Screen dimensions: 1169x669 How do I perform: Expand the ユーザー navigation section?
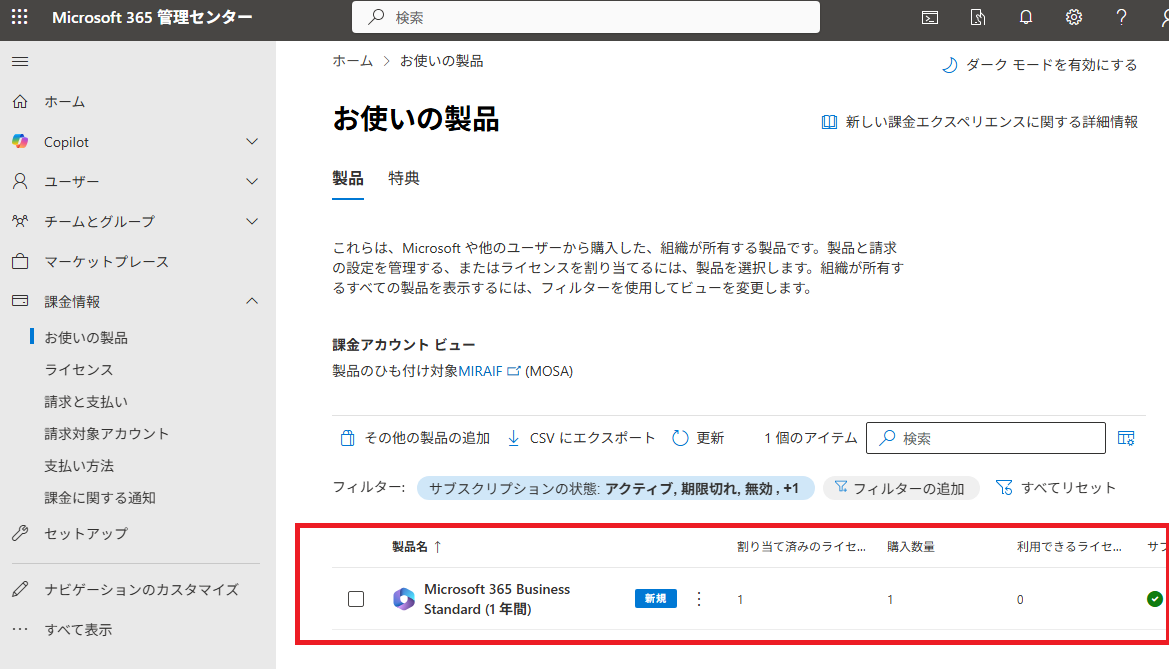tap(252, 182)
